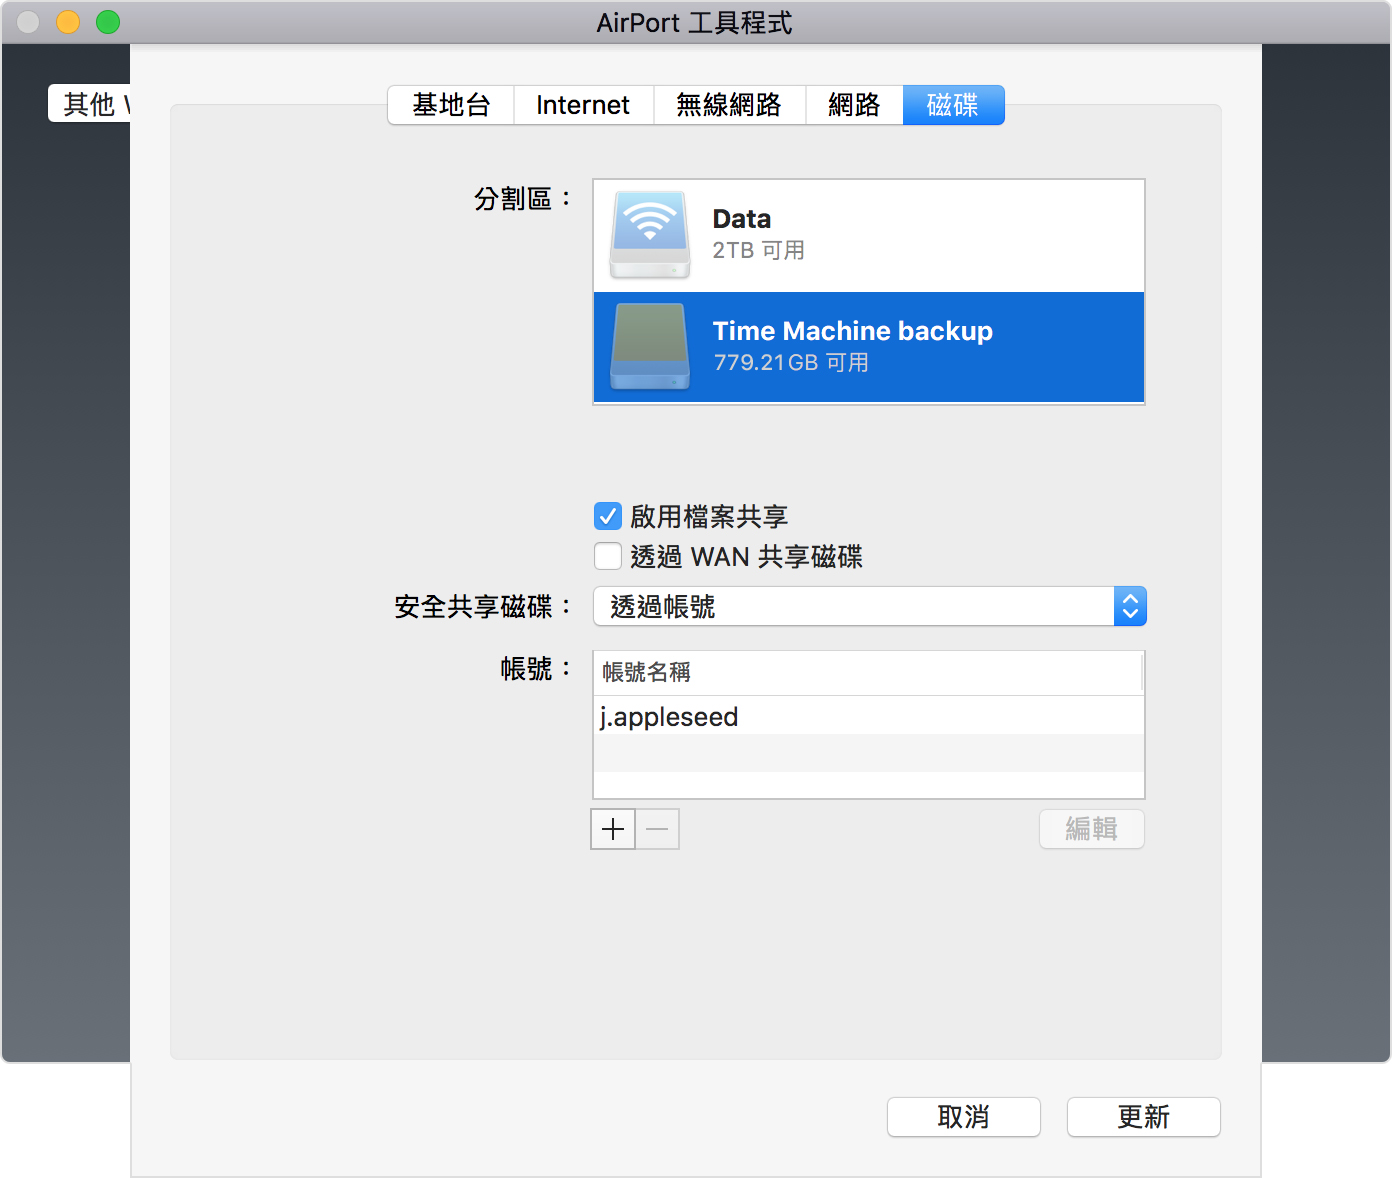Open the 安全共享磁碟 dropdown showing 透過帳號
Image resolution: width=1392 pixels, height=1178 pixels.
[x=869, y=606]
